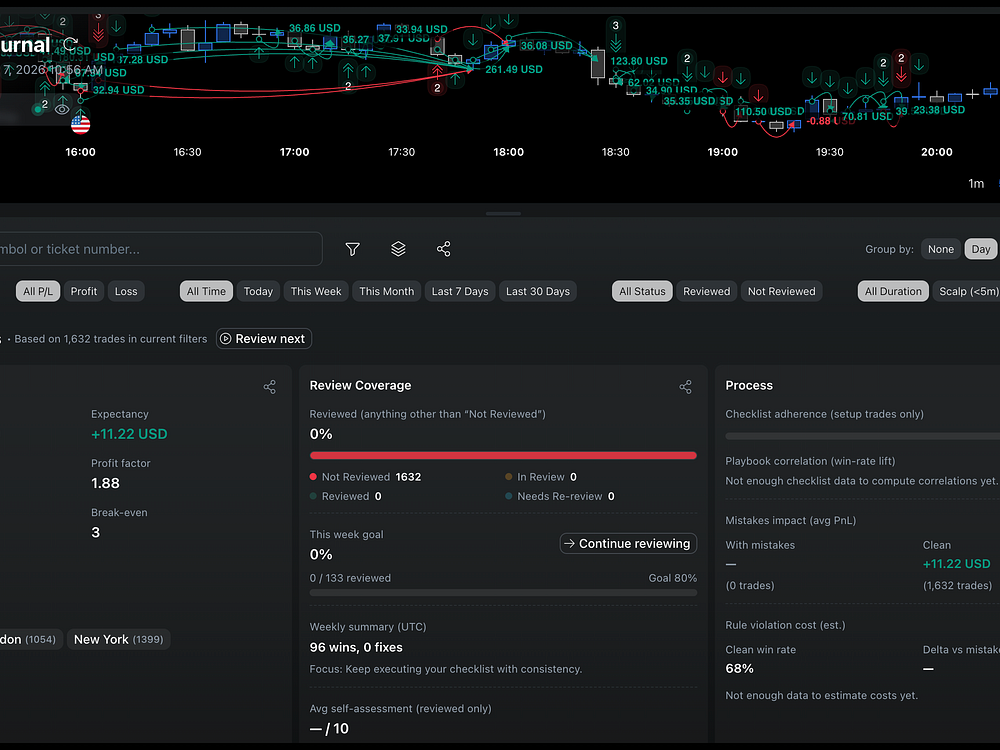Click the Clean win rate 68% value
The height and width of the screenshot is (750, 1000).
pos(740,669)
